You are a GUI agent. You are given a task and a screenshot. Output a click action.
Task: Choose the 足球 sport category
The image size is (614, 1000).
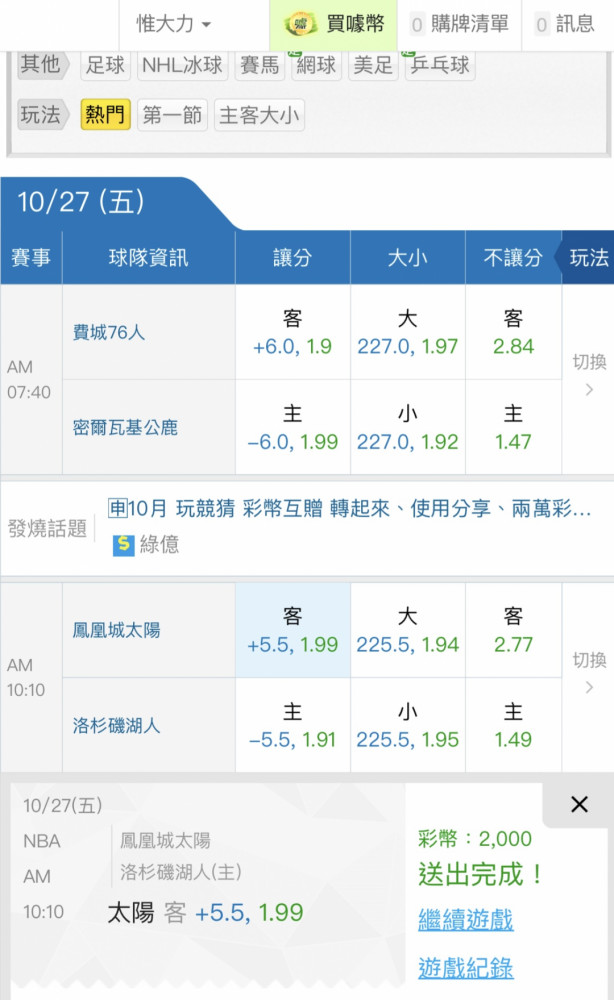tap(105, 64)
